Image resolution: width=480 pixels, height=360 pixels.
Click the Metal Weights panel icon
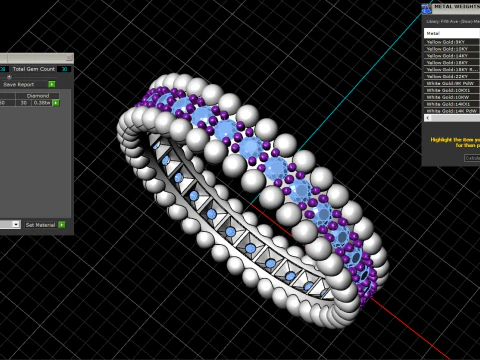pyautogui.click(x=426, y=8)
